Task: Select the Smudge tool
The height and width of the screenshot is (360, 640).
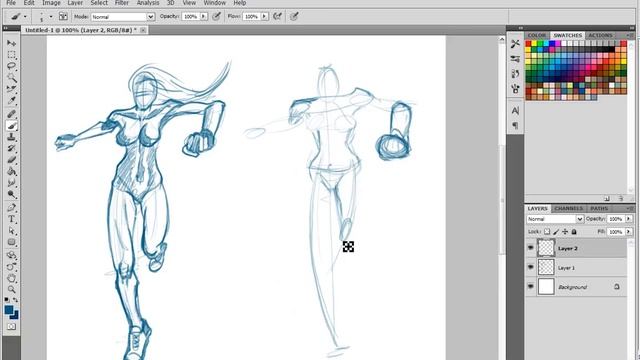Action: click(11, 183)
